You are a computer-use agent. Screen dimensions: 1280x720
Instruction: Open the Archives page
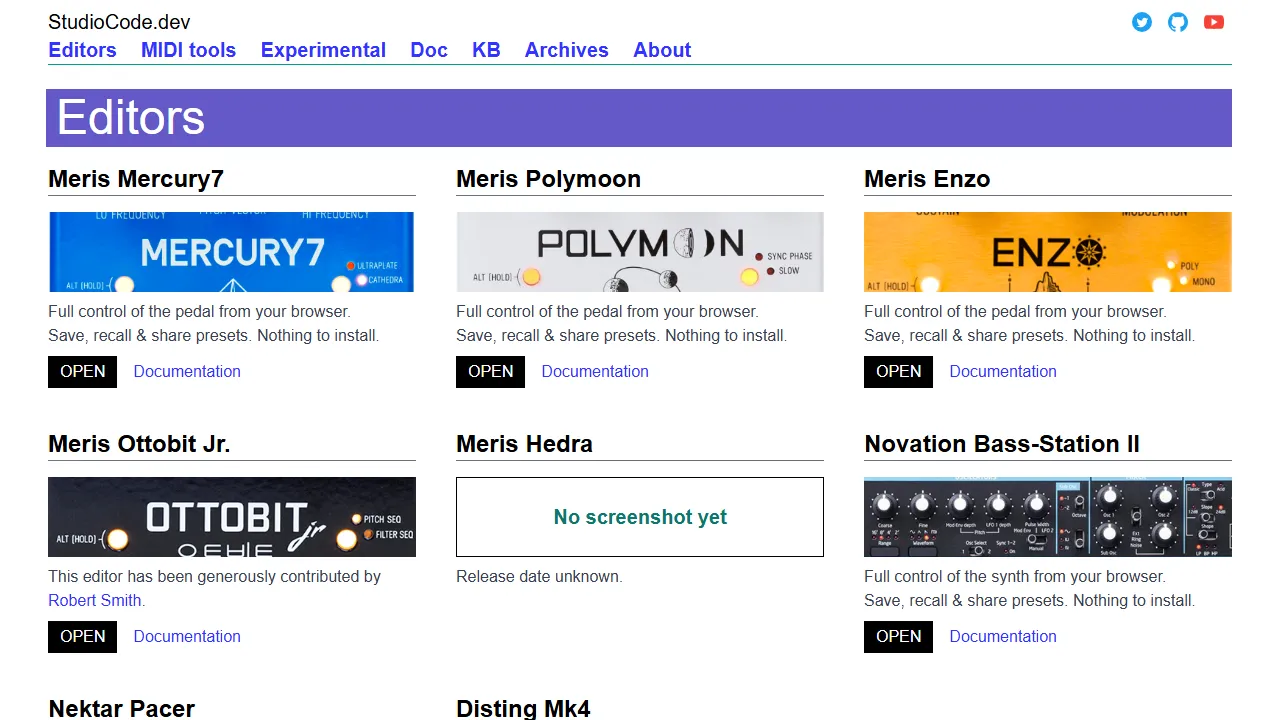click(566, 50)
